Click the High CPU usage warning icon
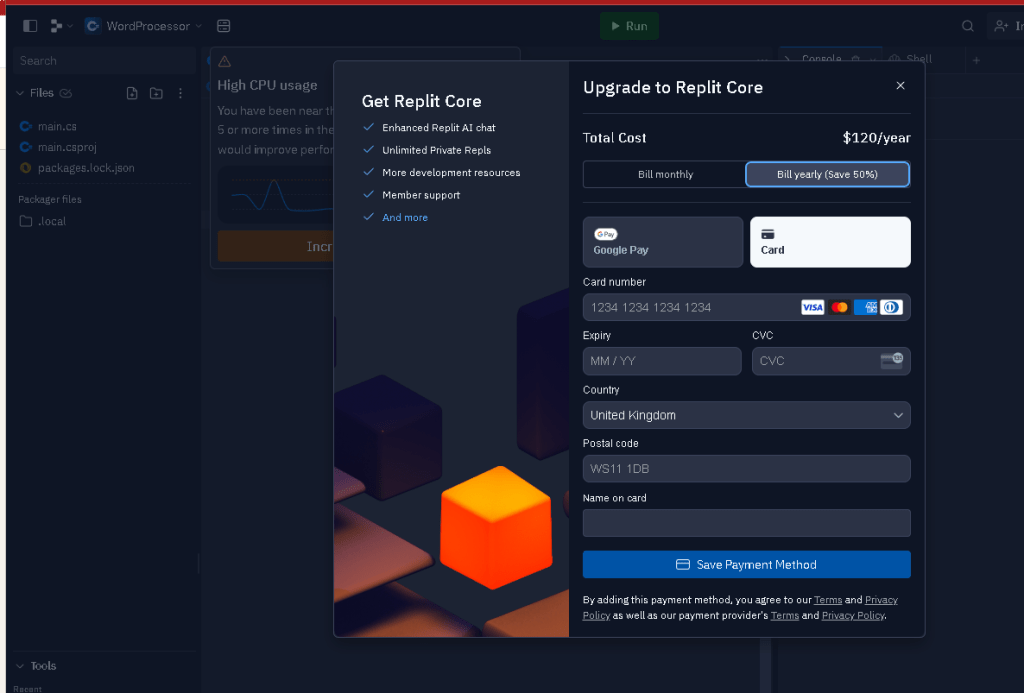 point(224,61)
